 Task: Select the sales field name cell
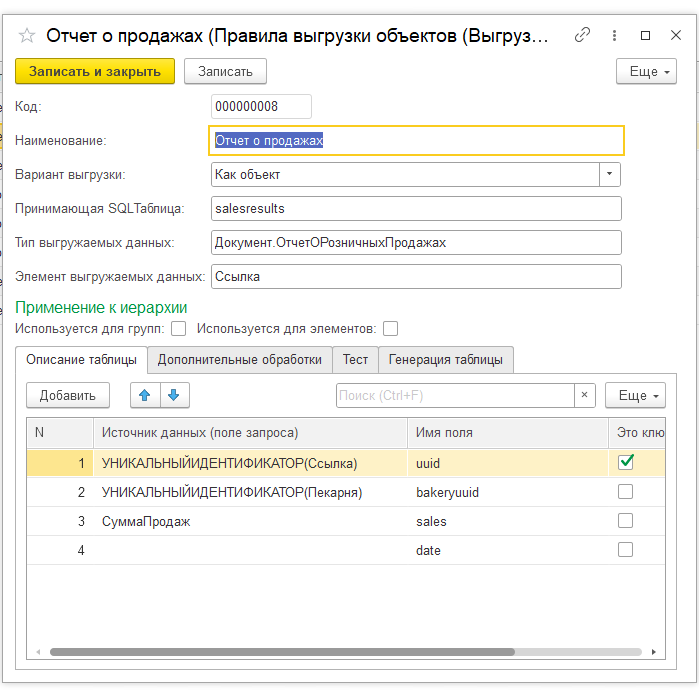[508, 521]
